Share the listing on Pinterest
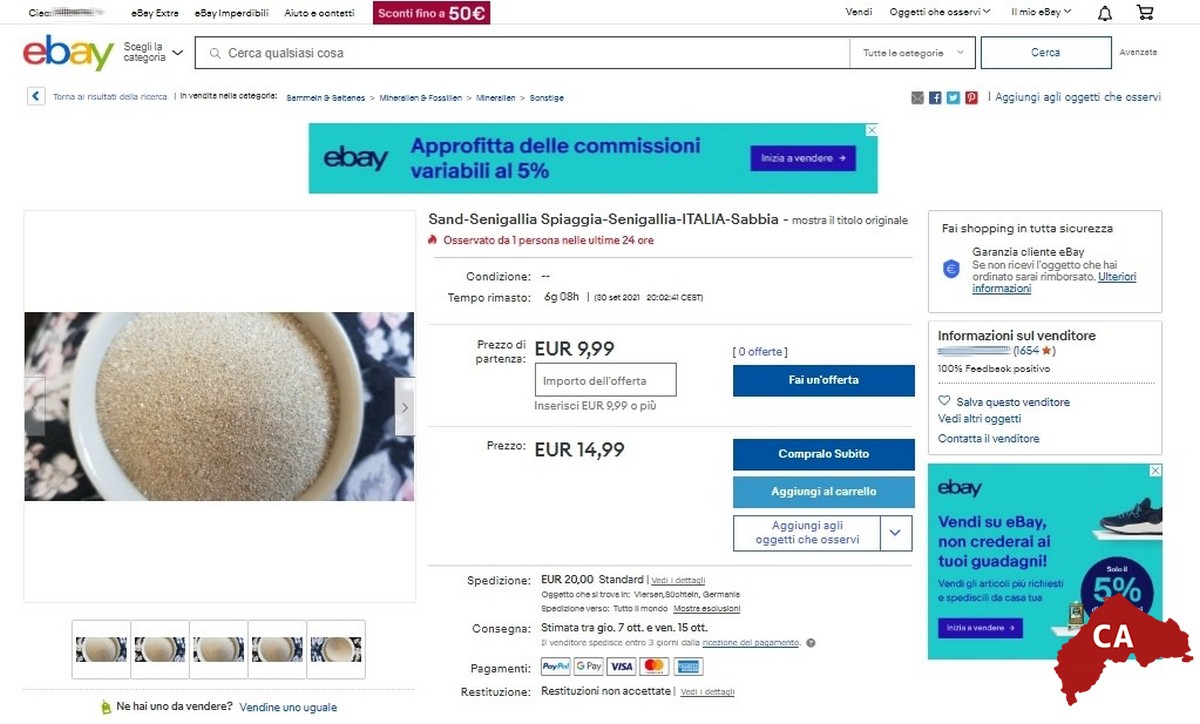This screenshot has width=1200, height=724. 971,98
